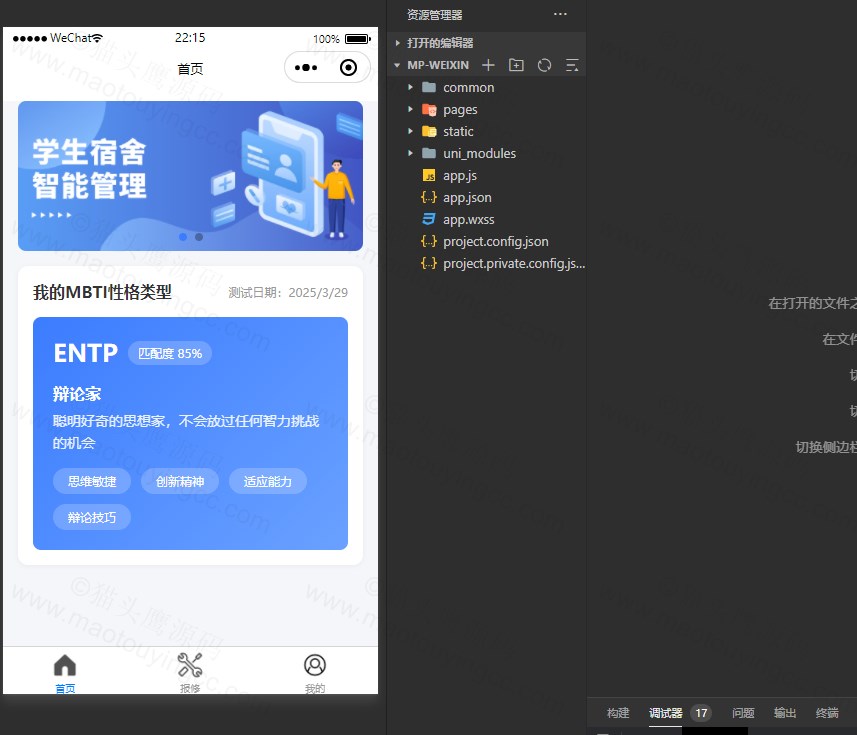Screen dimensions: 857x735
Task: Click the uni_modules folder icon
Action: pos(429,154)
